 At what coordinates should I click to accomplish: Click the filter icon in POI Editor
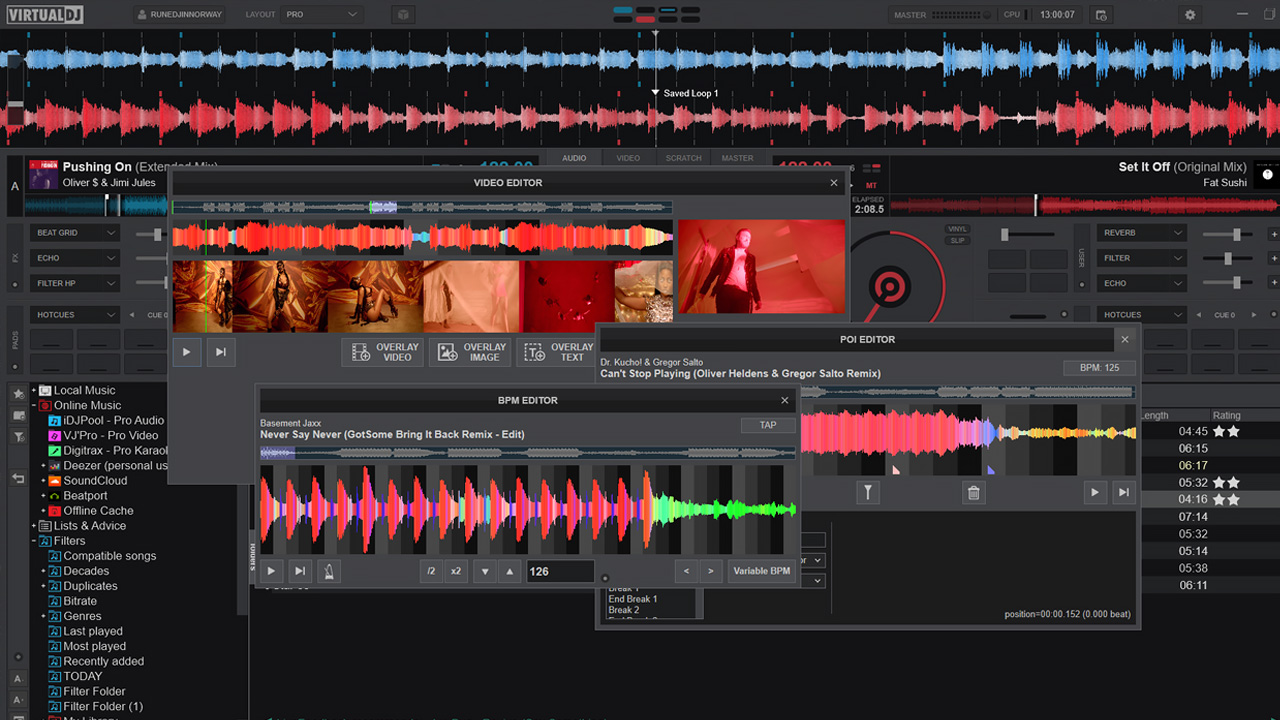pos(868,492)
